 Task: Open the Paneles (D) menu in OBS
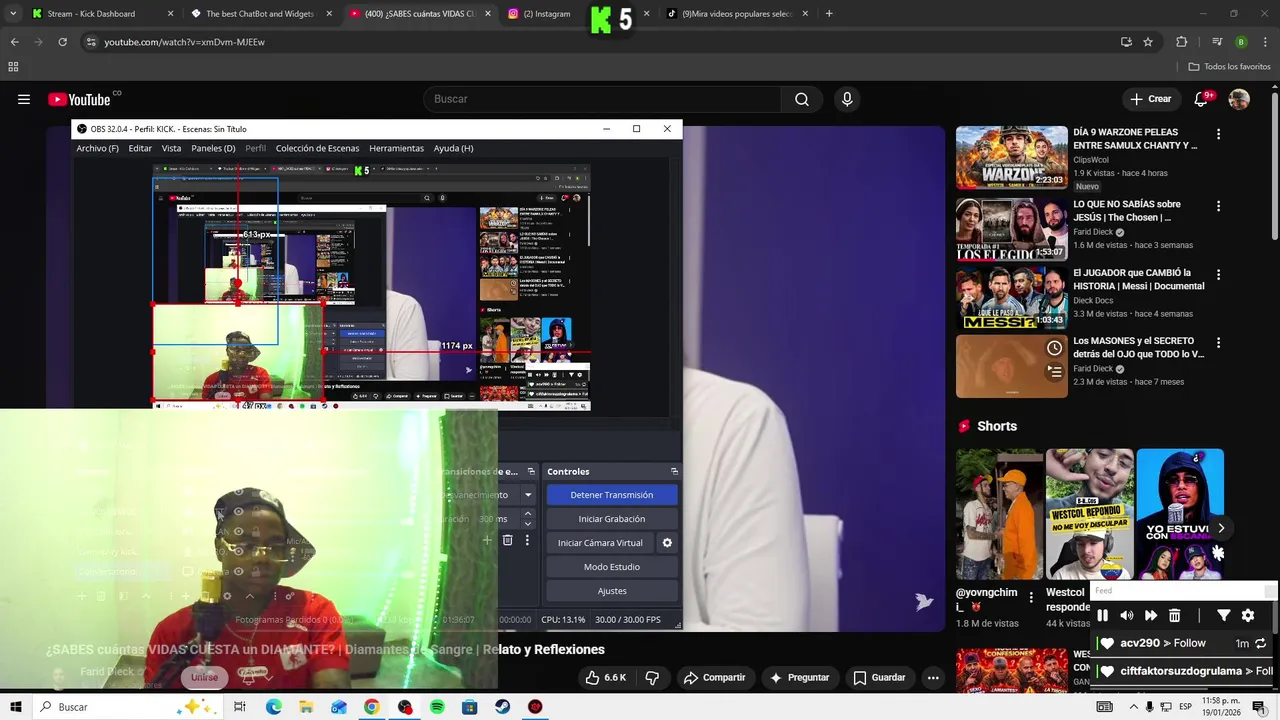point(213,148)
